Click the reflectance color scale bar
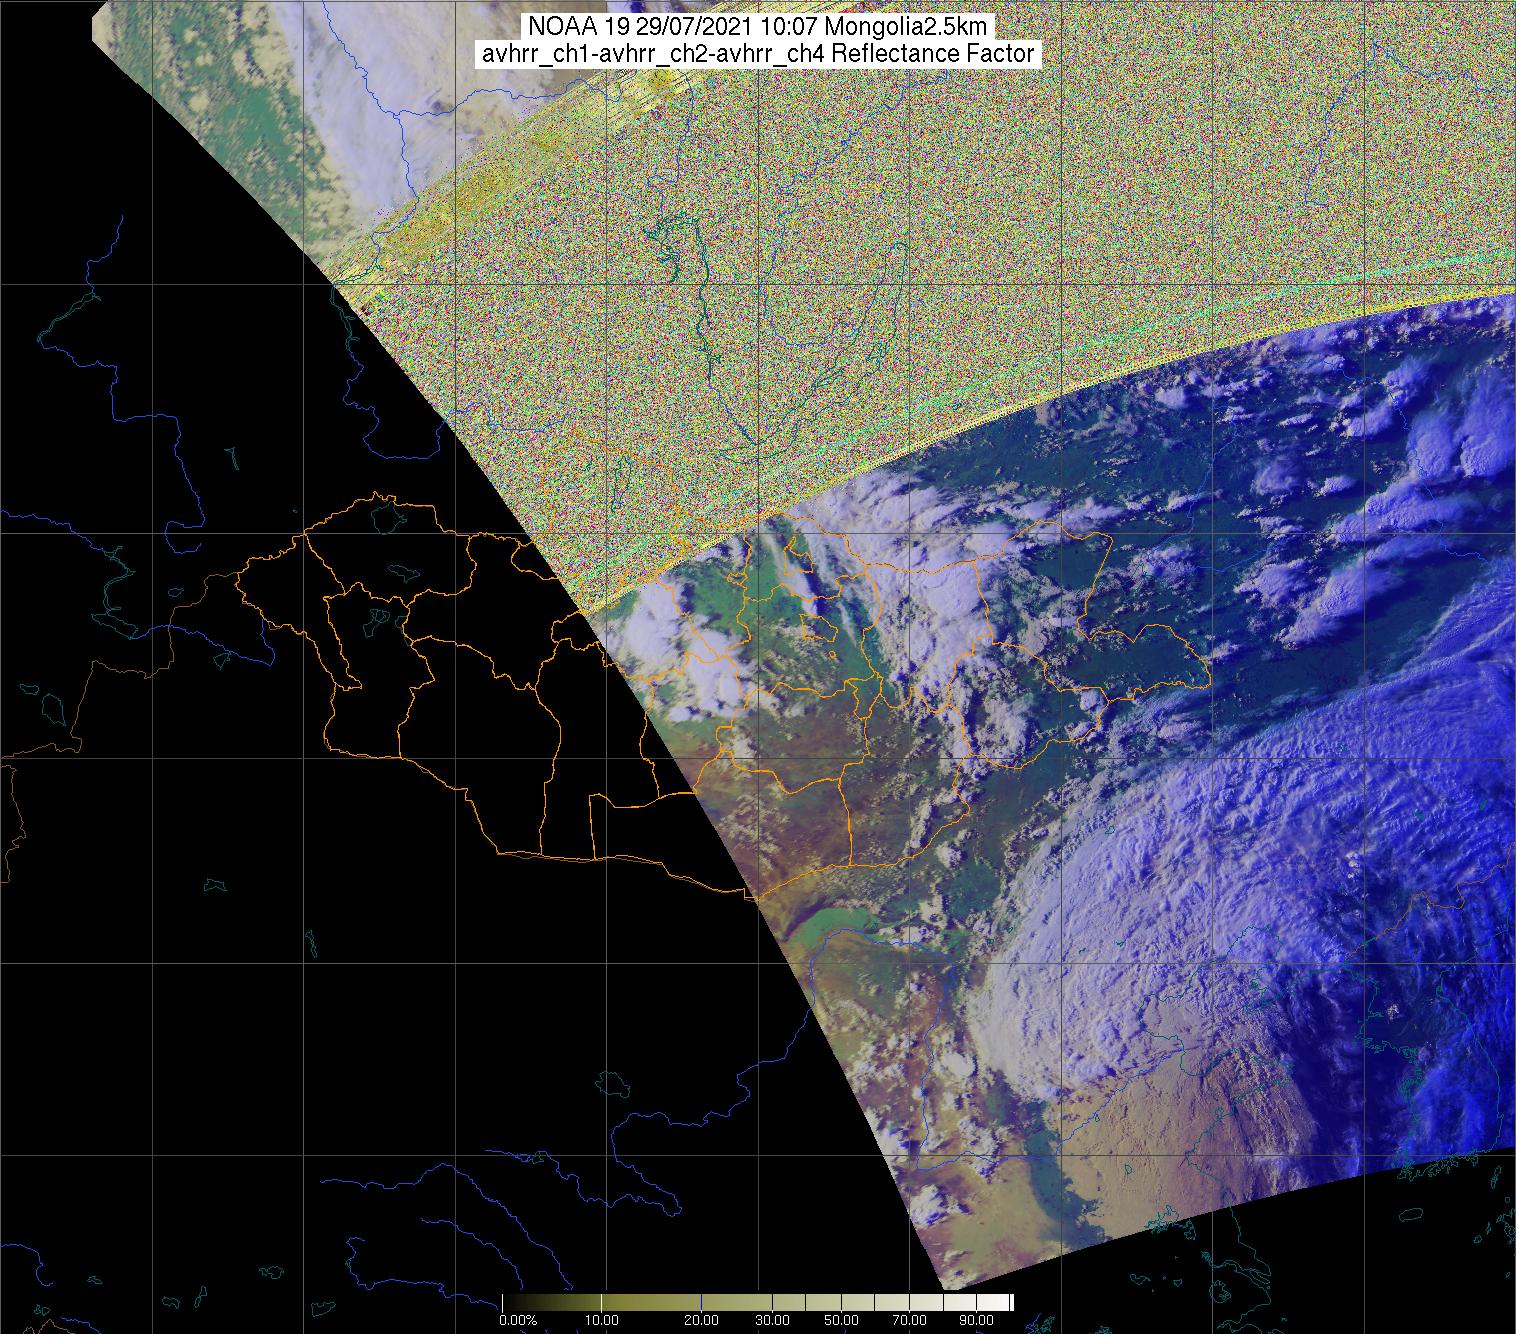 [x=758, y=1302]
